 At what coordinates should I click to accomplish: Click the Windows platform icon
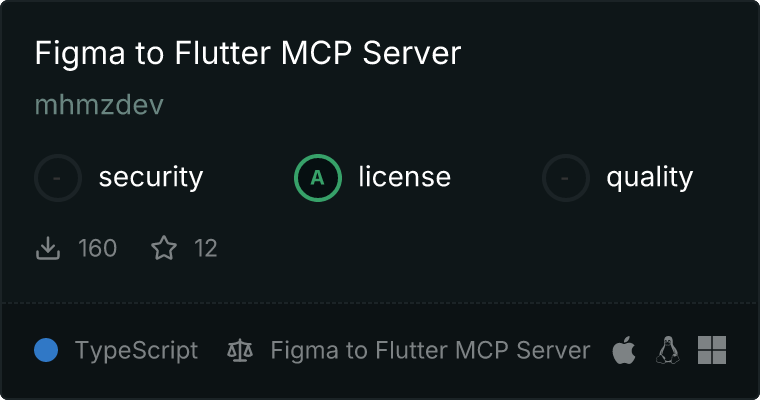[711, 351]
